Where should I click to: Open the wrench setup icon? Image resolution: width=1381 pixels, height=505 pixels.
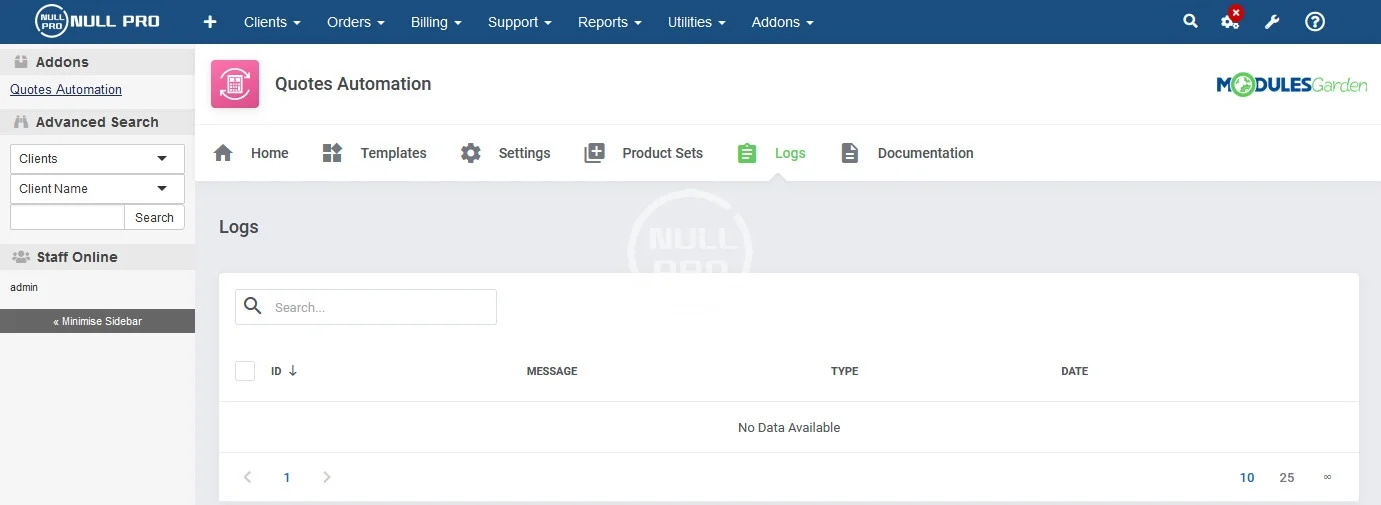point(1272,22)
